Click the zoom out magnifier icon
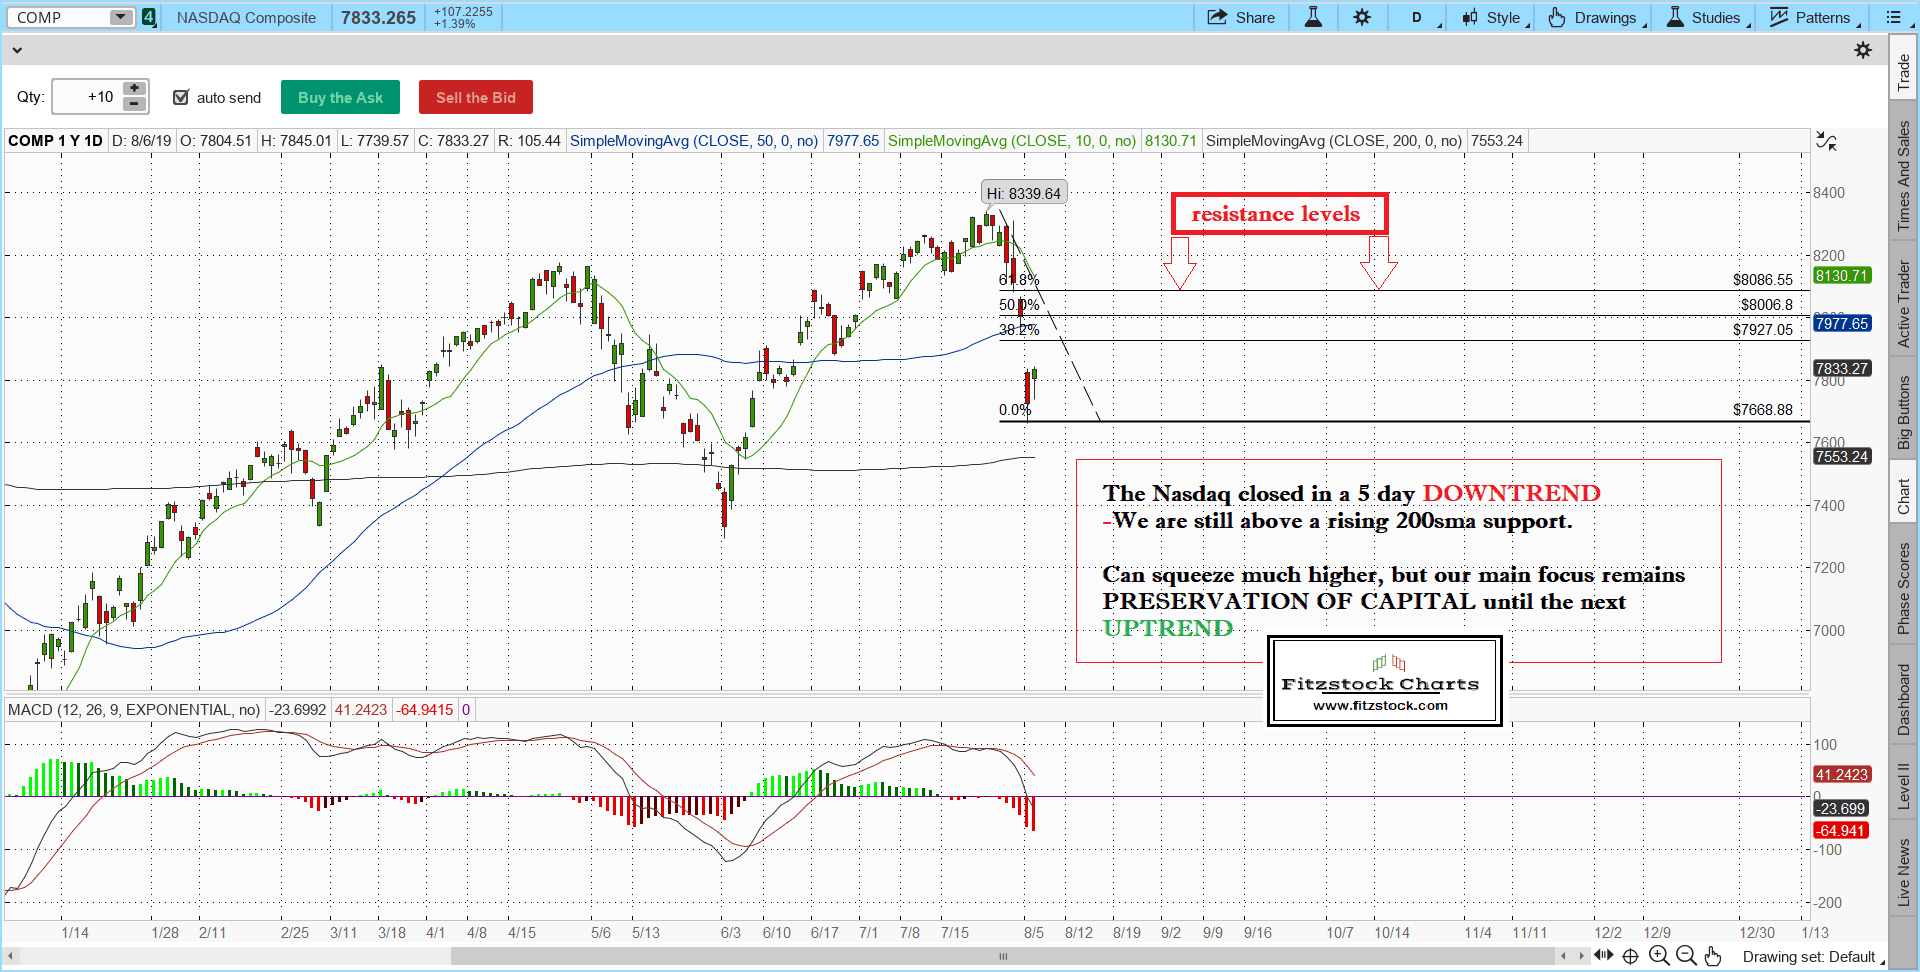Image resolution: width=1920 pixels, height=972 pixels. click(x=1686, y=956)
